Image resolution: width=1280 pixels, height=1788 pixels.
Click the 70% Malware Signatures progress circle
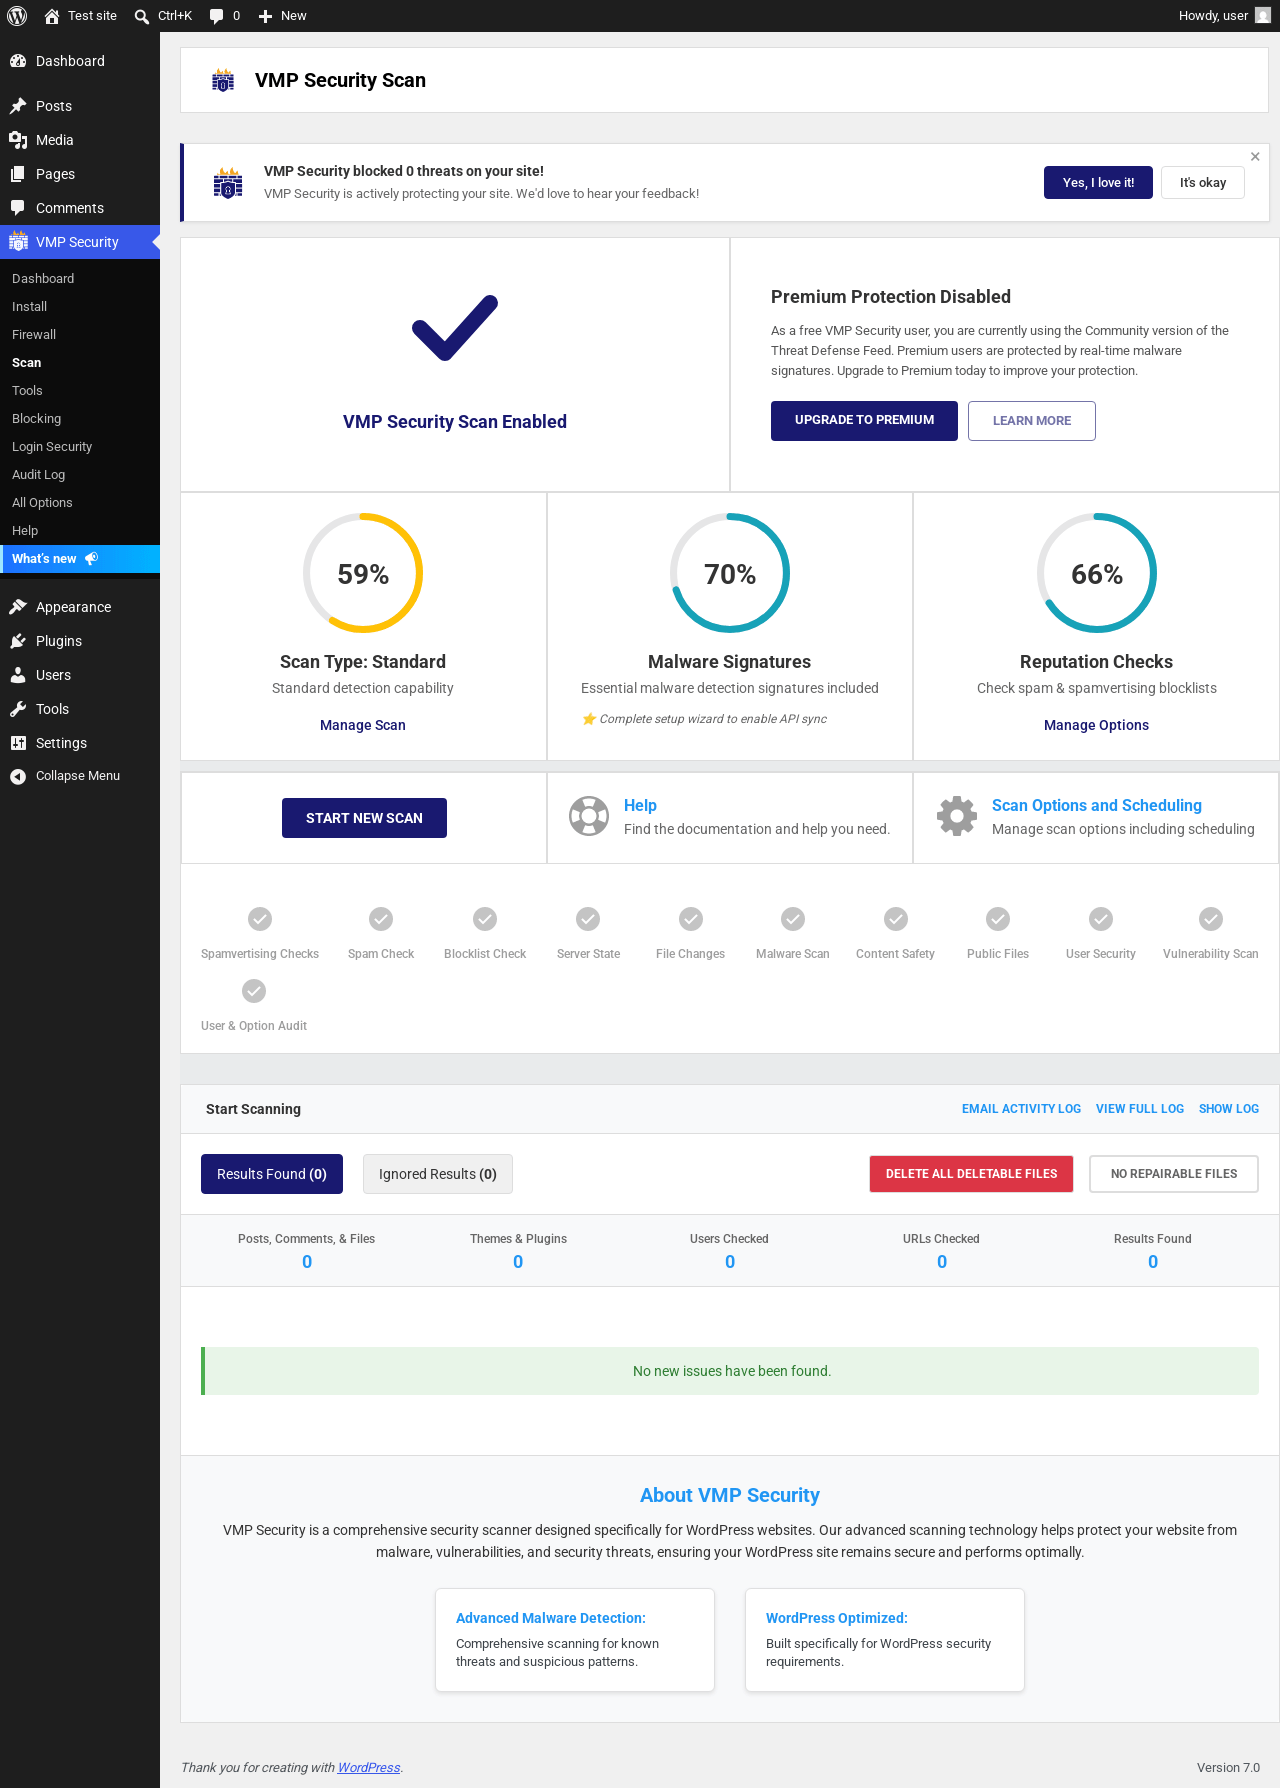coord(730,573)
